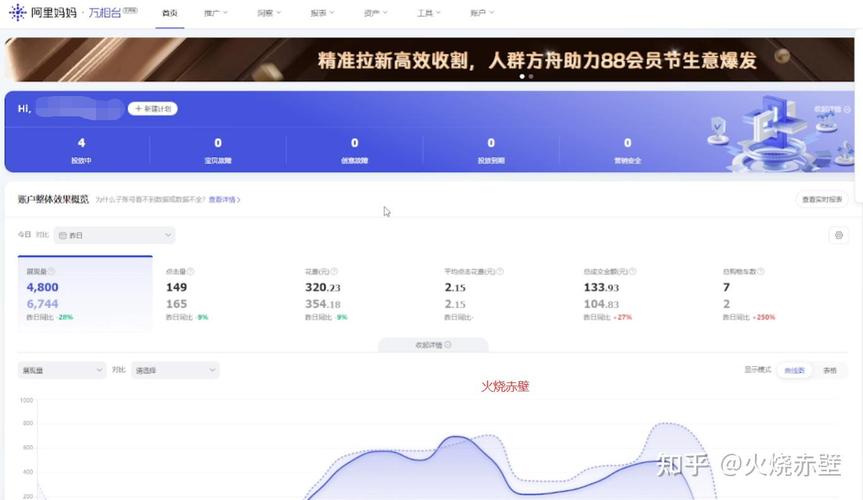
Task: Click help icon beside 平均点击花费 metric
Action: pyautogui.click(x=500, y=271)
